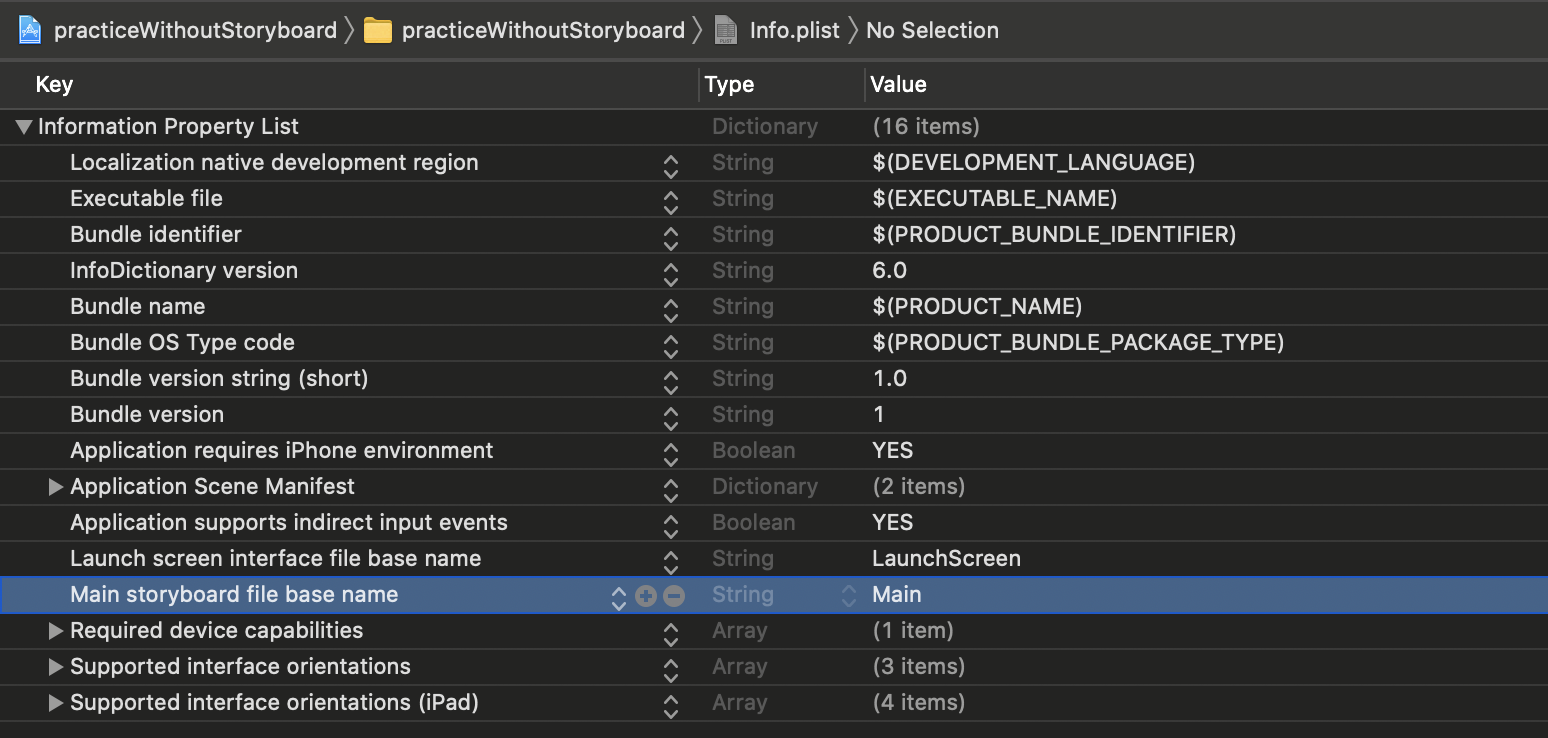Expand Supported interface orientations triangle
The image size is (1548, 738).
coord(56,667)
